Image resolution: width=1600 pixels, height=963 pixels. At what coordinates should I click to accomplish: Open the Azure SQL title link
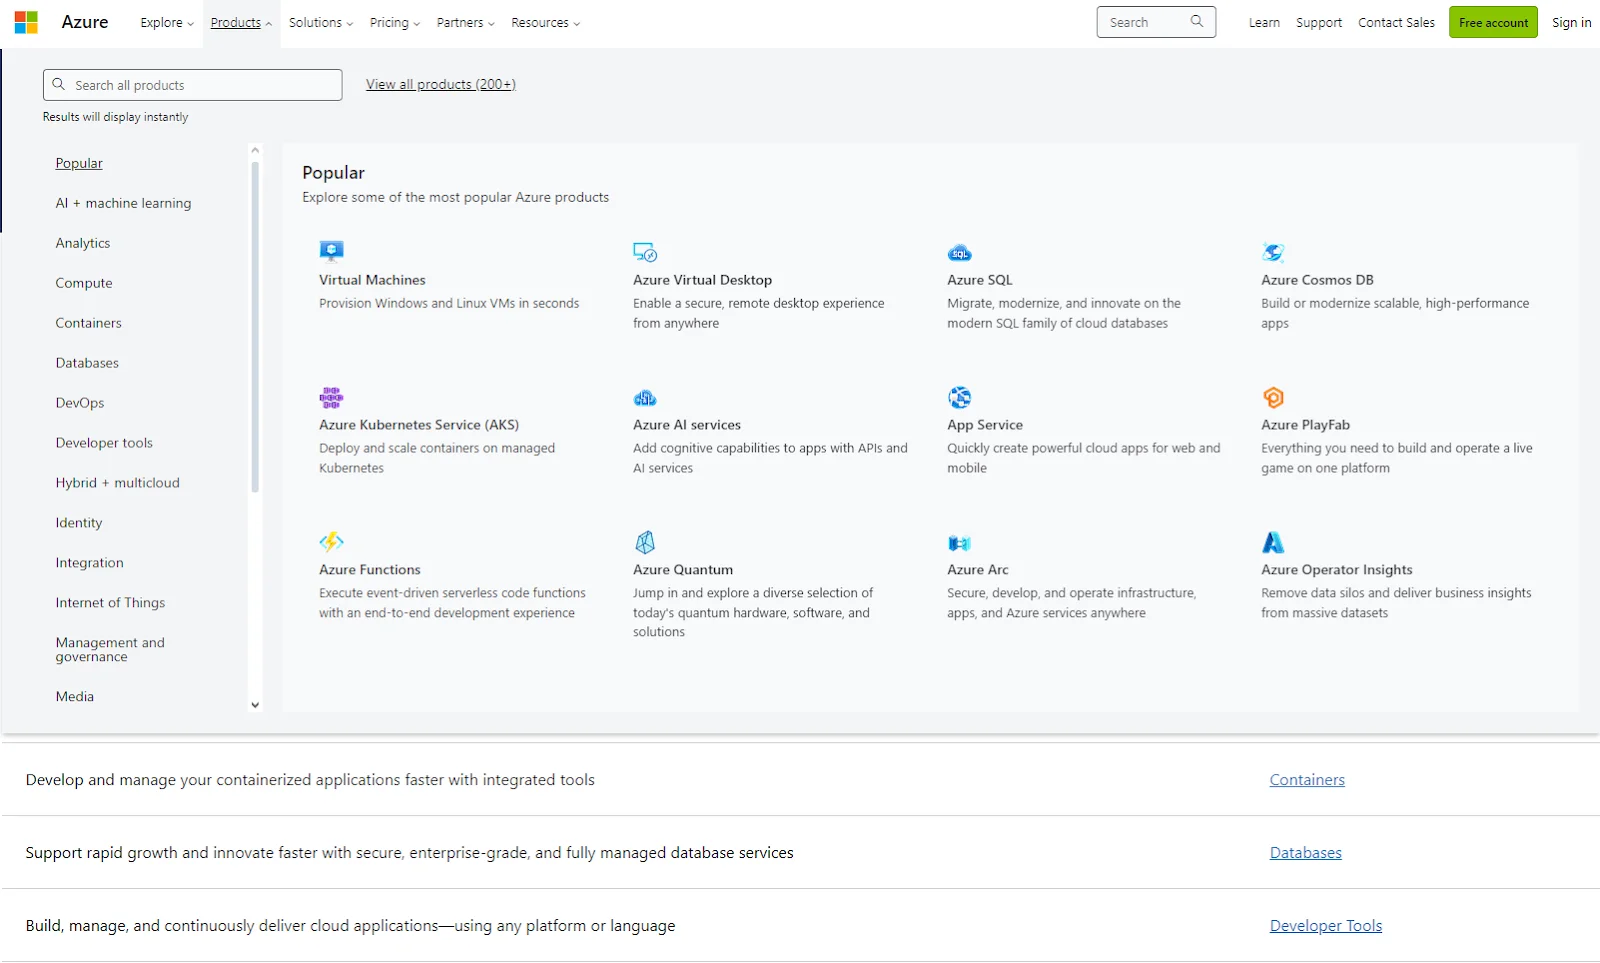(x=980, y=280)
